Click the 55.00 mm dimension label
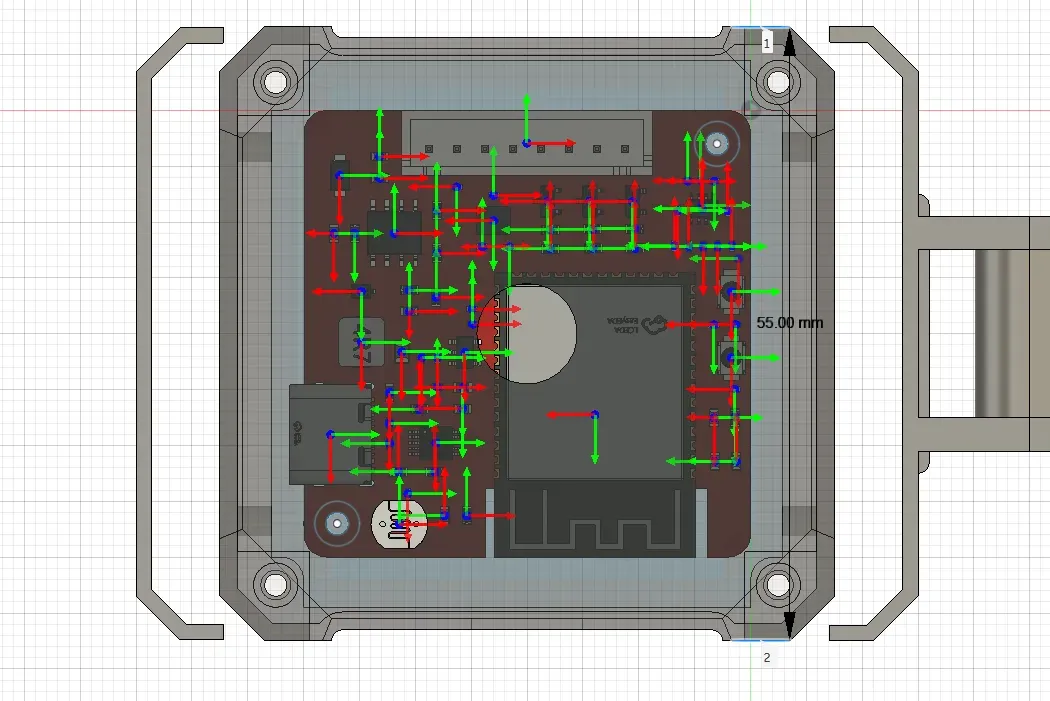The image size is (1050, 701). [x=790, y=323]
